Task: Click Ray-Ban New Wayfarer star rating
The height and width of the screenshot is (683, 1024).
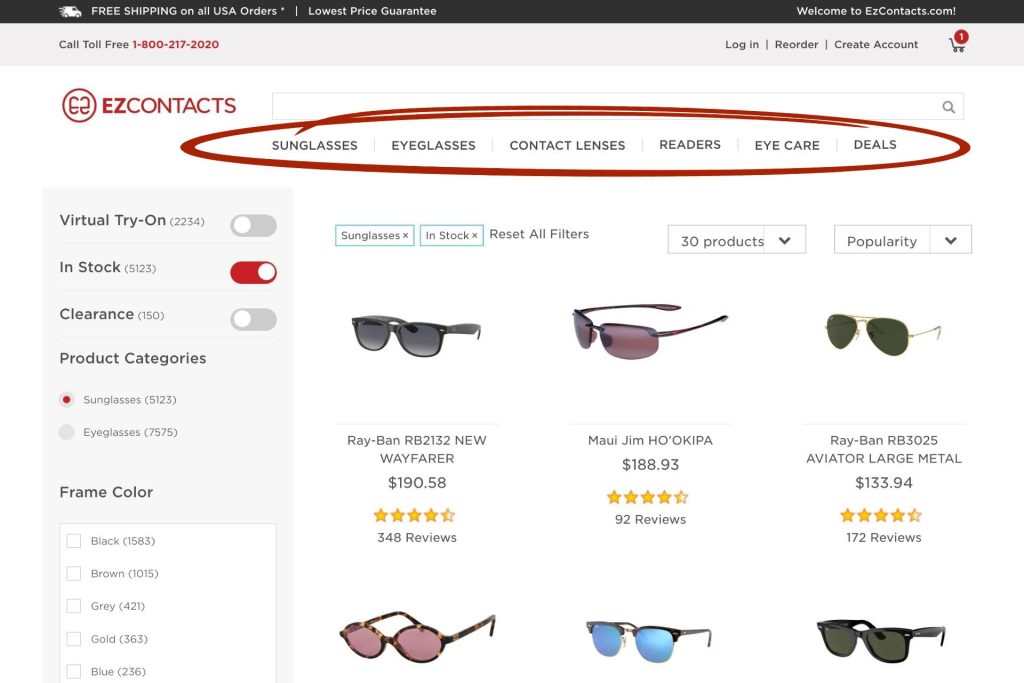Action: [x=414, y=515]
